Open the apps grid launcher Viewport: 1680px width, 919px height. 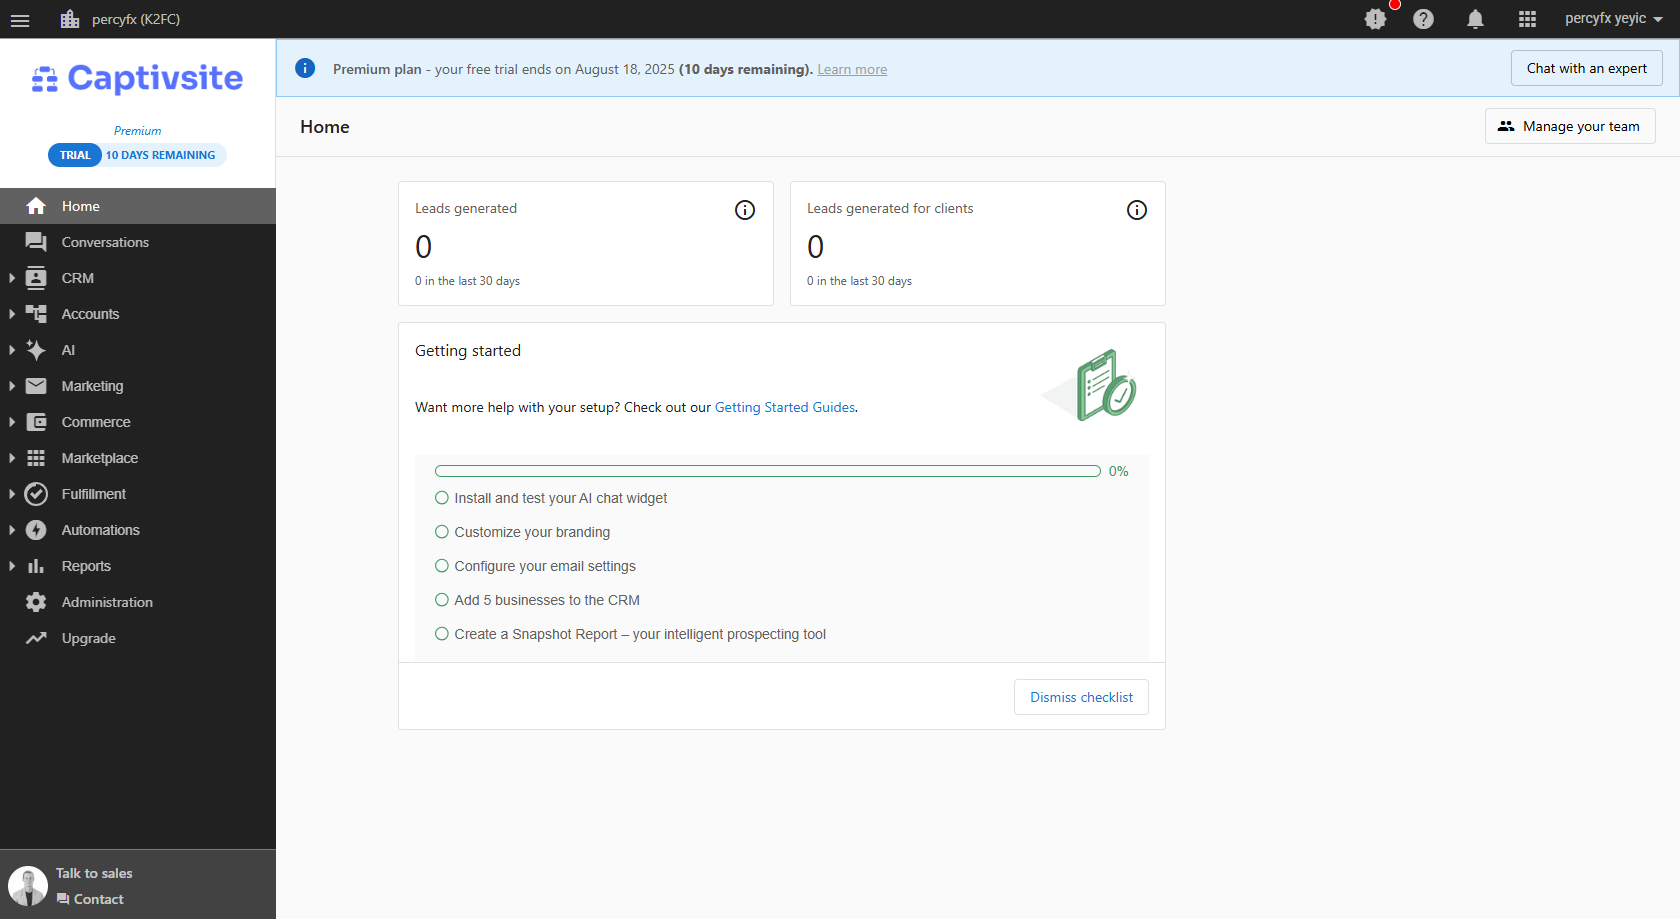[1527, 19]
